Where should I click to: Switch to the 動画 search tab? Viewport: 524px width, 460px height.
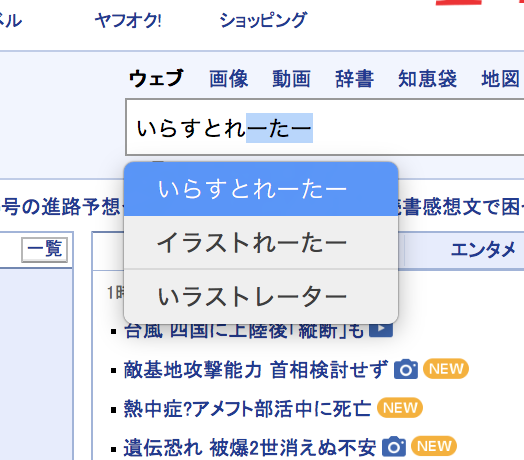pyautogui.click(x=291, y=79)
